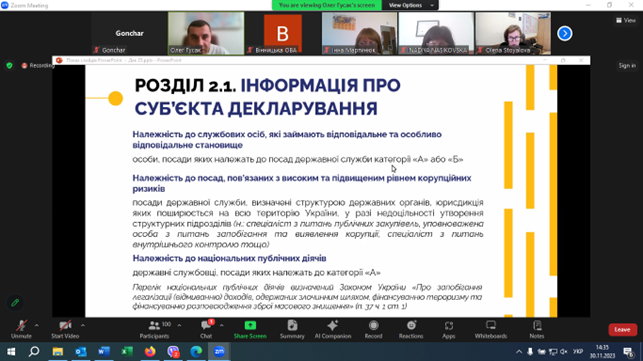This screenshot has width=643, height=361.
Task: Open the Chat panel
Action: [x=206, y=329]
